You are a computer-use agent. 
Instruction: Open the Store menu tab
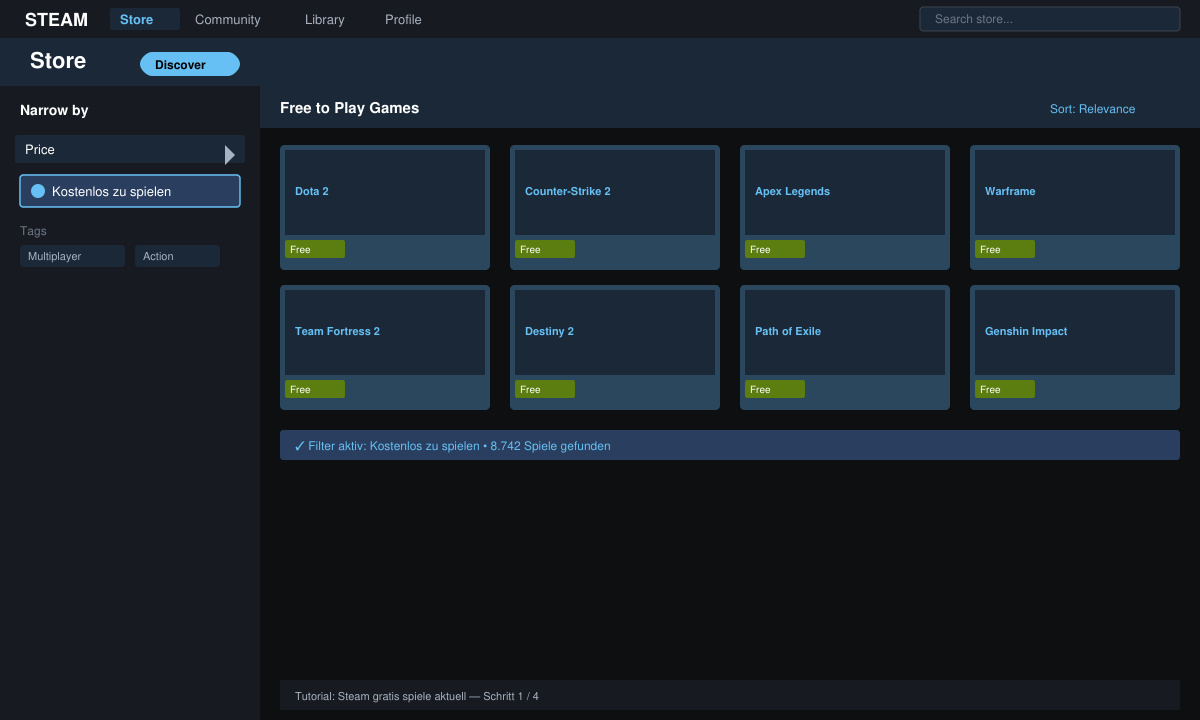tap(145, 19)
